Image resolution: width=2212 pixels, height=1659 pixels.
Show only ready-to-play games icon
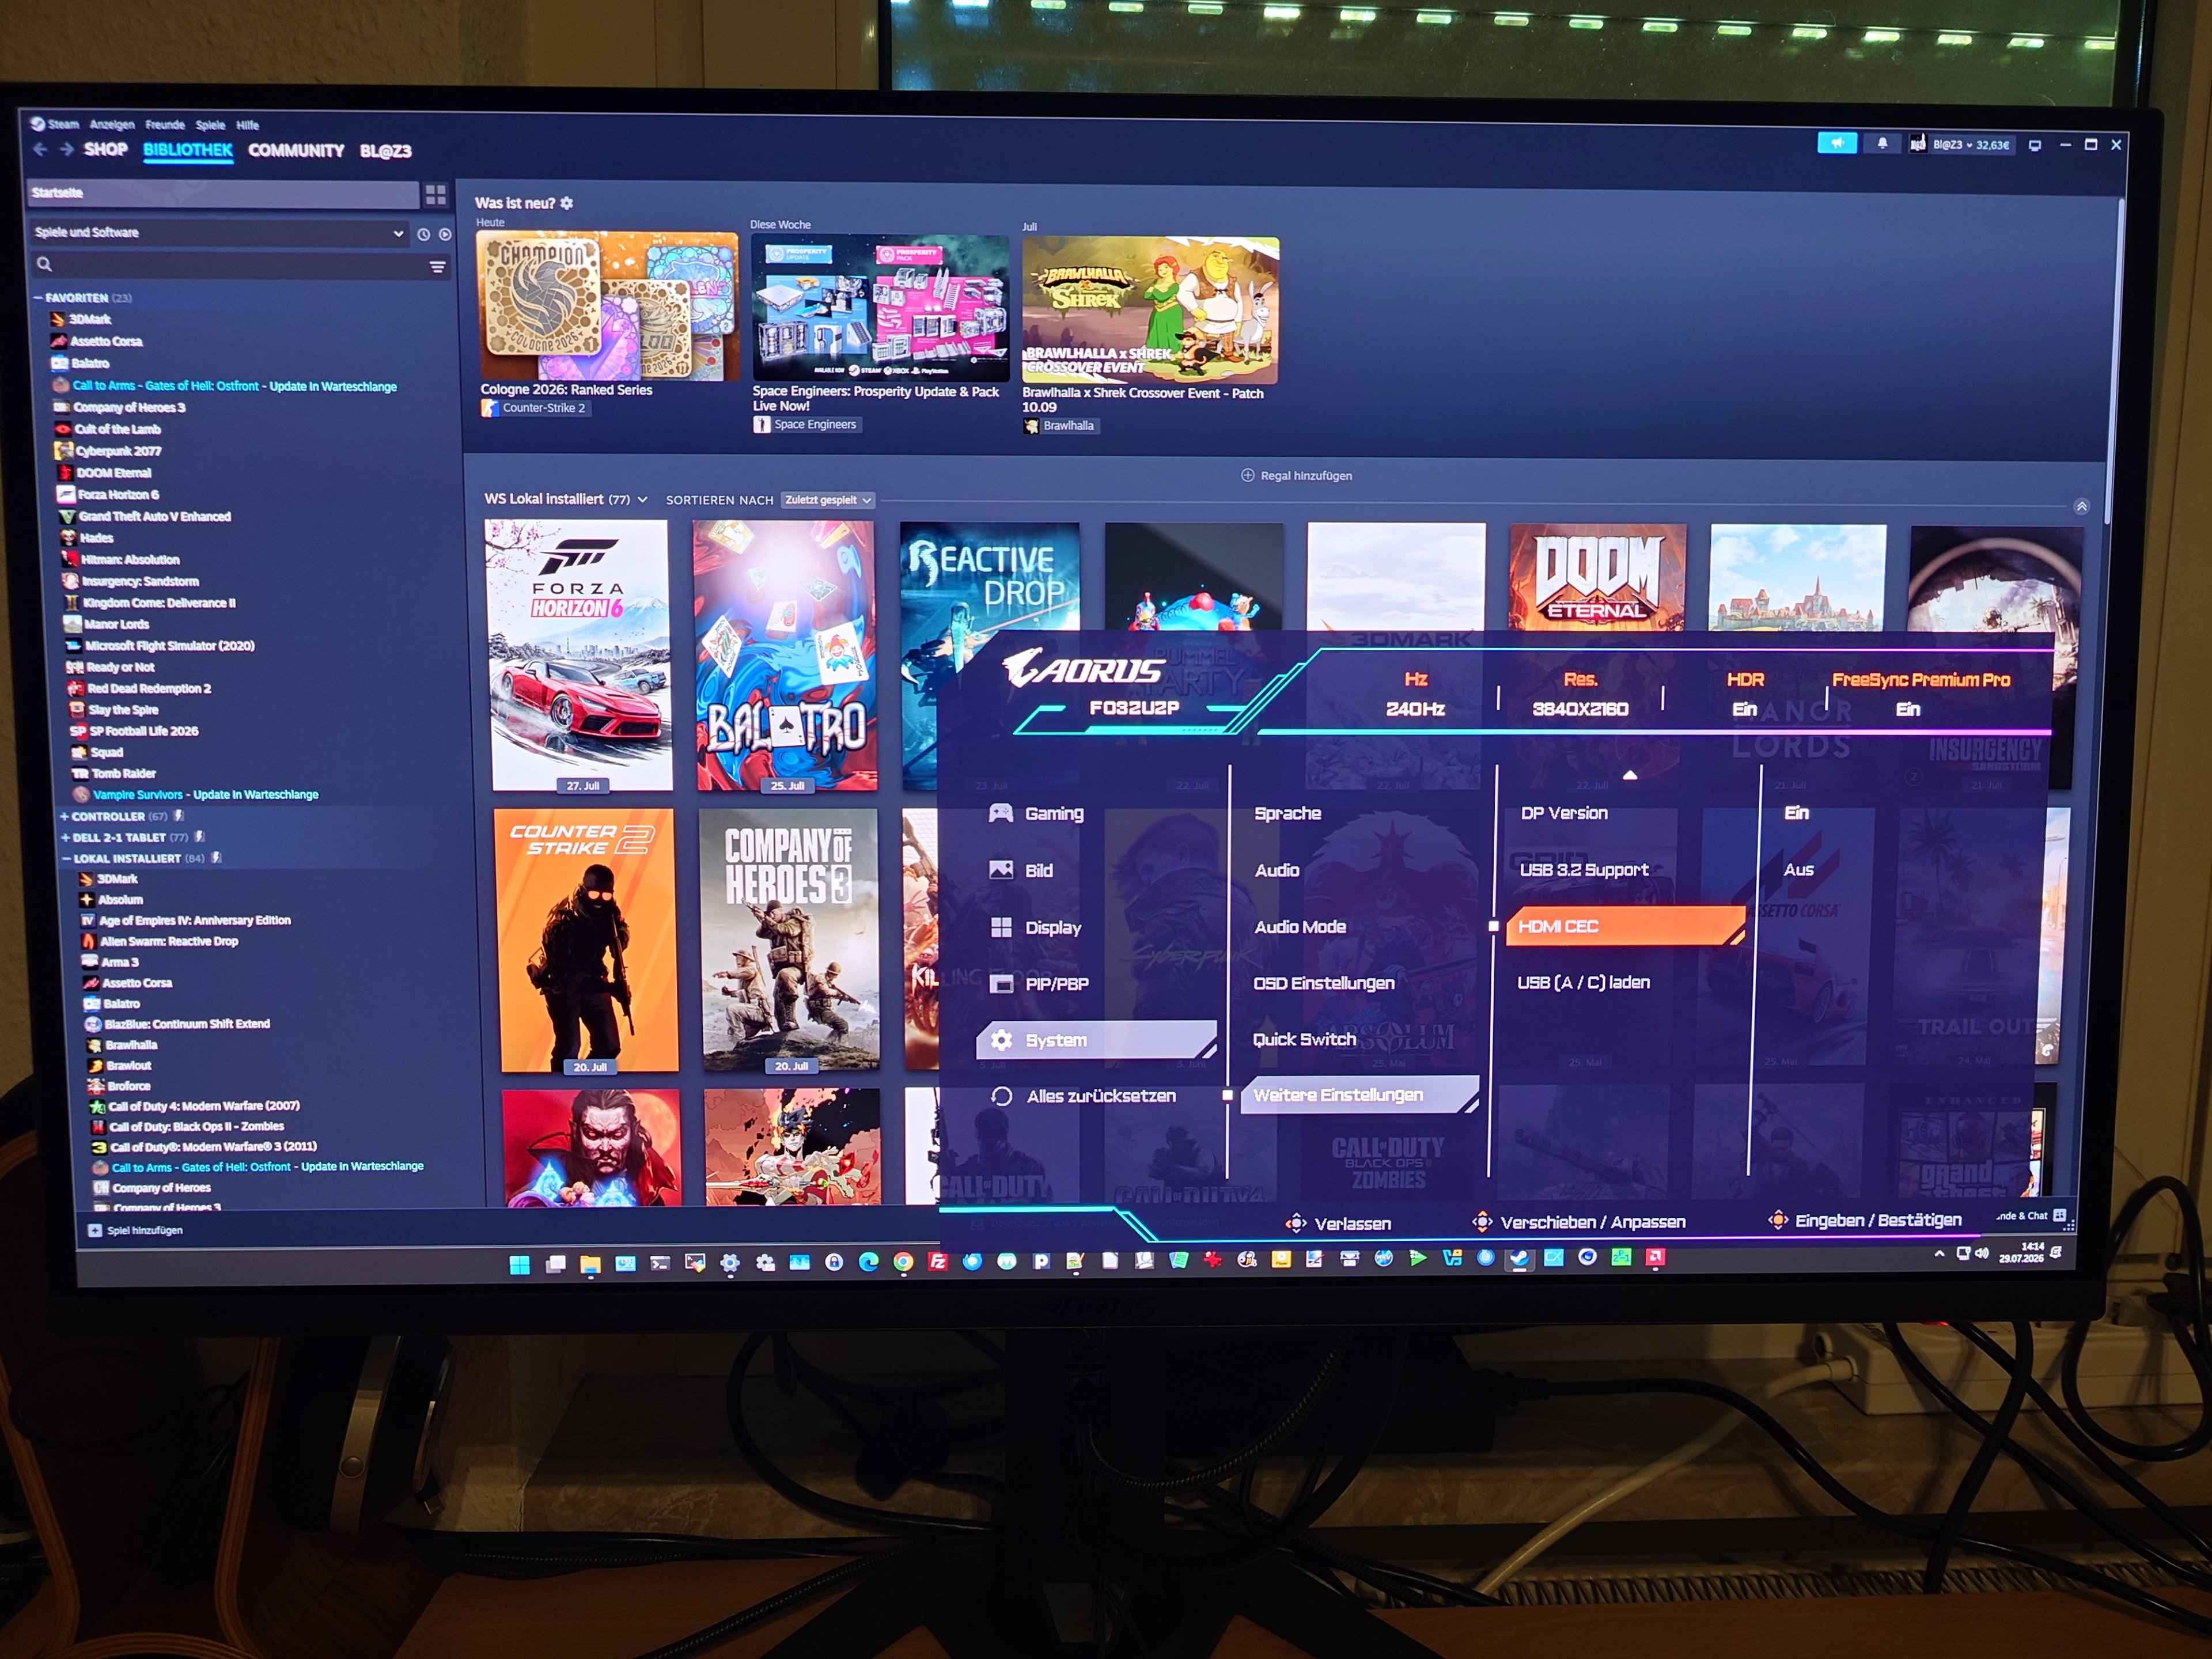click(445, 234)
